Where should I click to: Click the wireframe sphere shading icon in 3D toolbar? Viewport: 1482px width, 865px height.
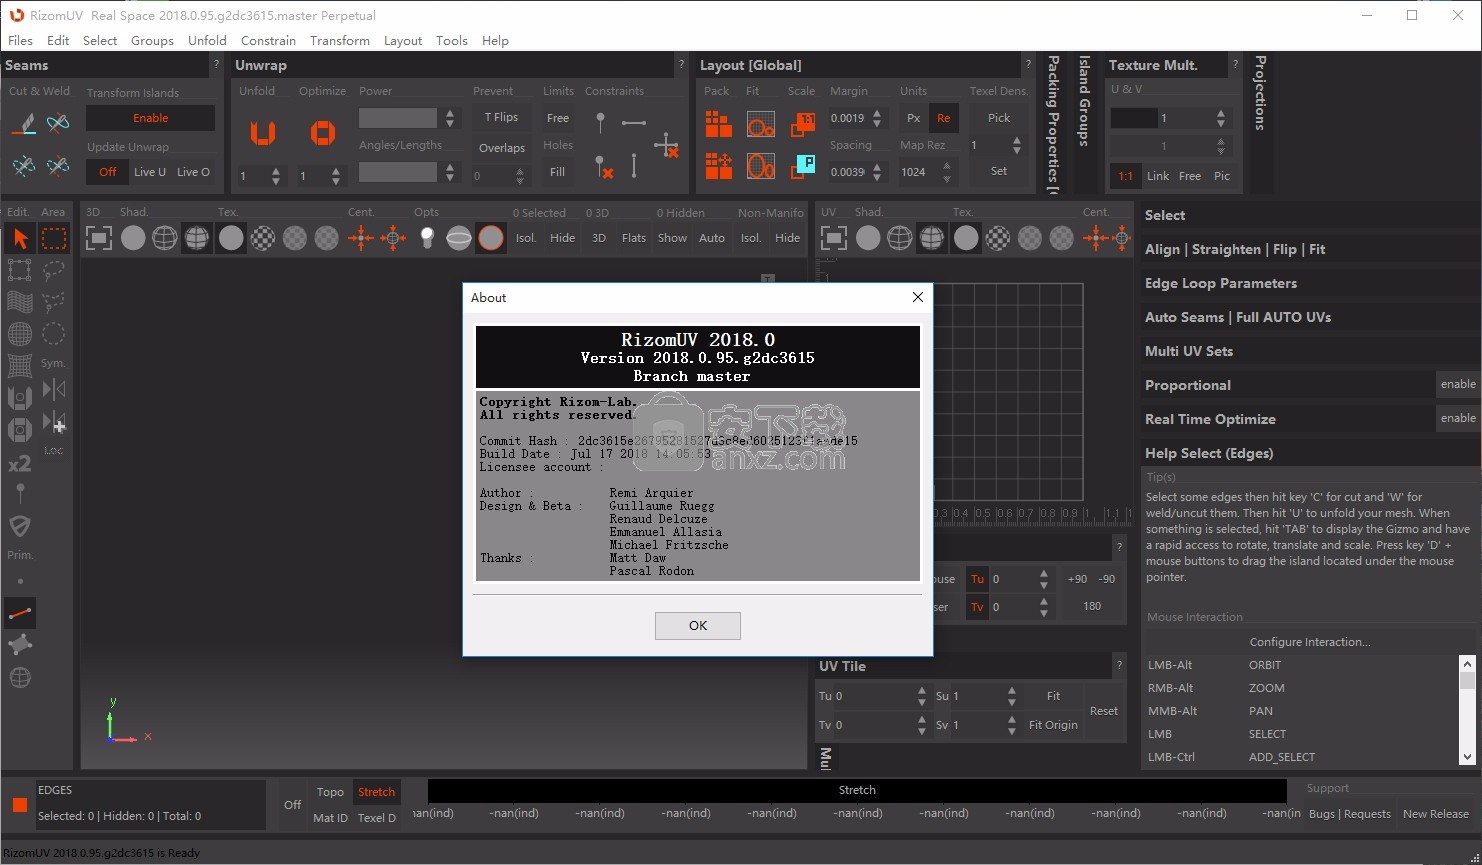165,238
